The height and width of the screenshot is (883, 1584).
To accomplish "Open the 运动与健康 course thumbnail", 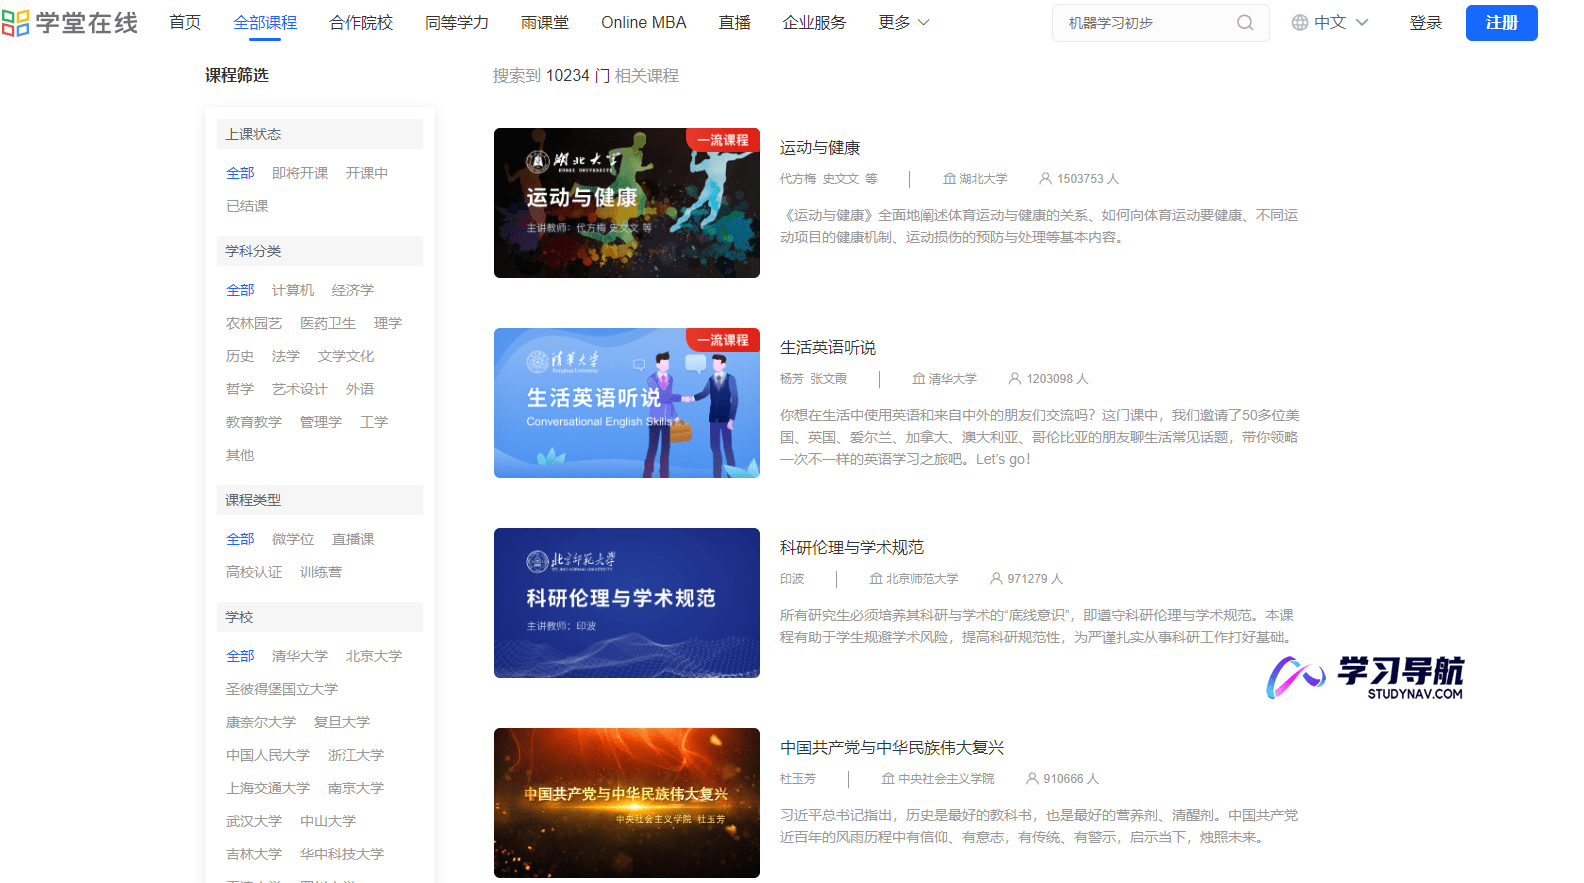I will tap(627, 203).
